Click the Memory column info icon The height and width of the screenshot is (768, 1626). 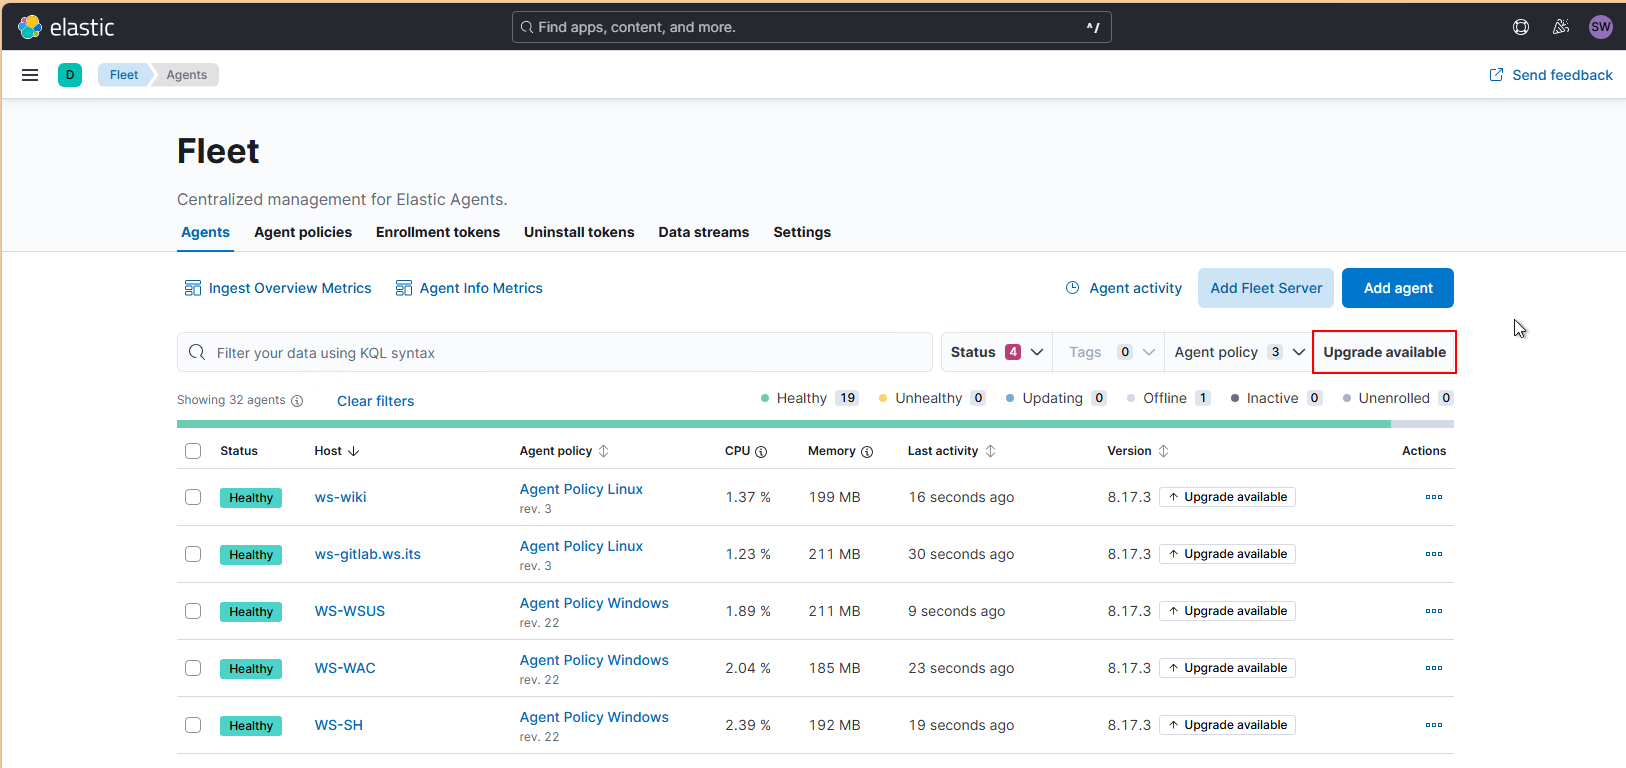point(867,452)
